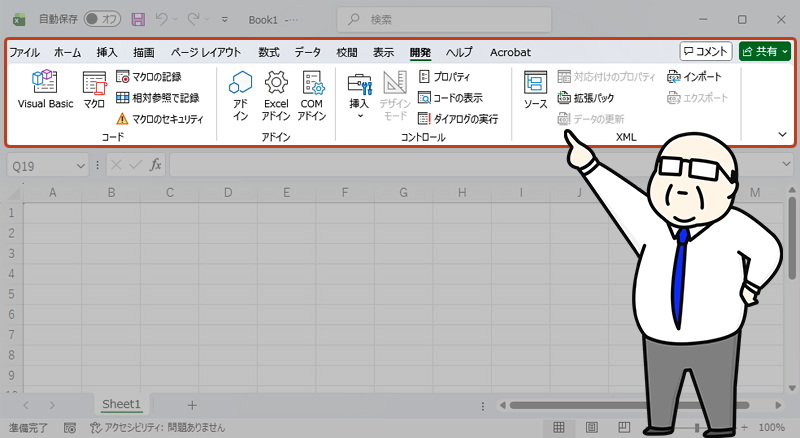Open Excel アドイン manager

(x=276, y=95)
